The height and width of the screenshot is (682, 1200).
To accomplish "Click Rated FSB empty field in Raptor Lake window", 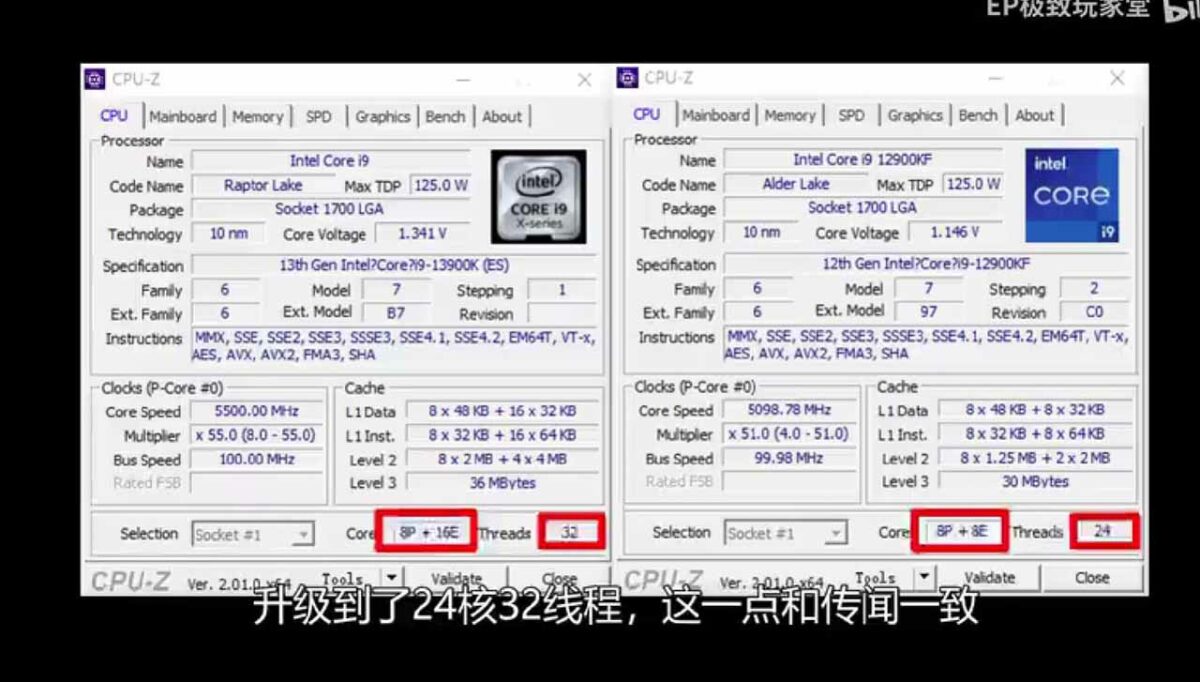I will [x=256, y=484].
